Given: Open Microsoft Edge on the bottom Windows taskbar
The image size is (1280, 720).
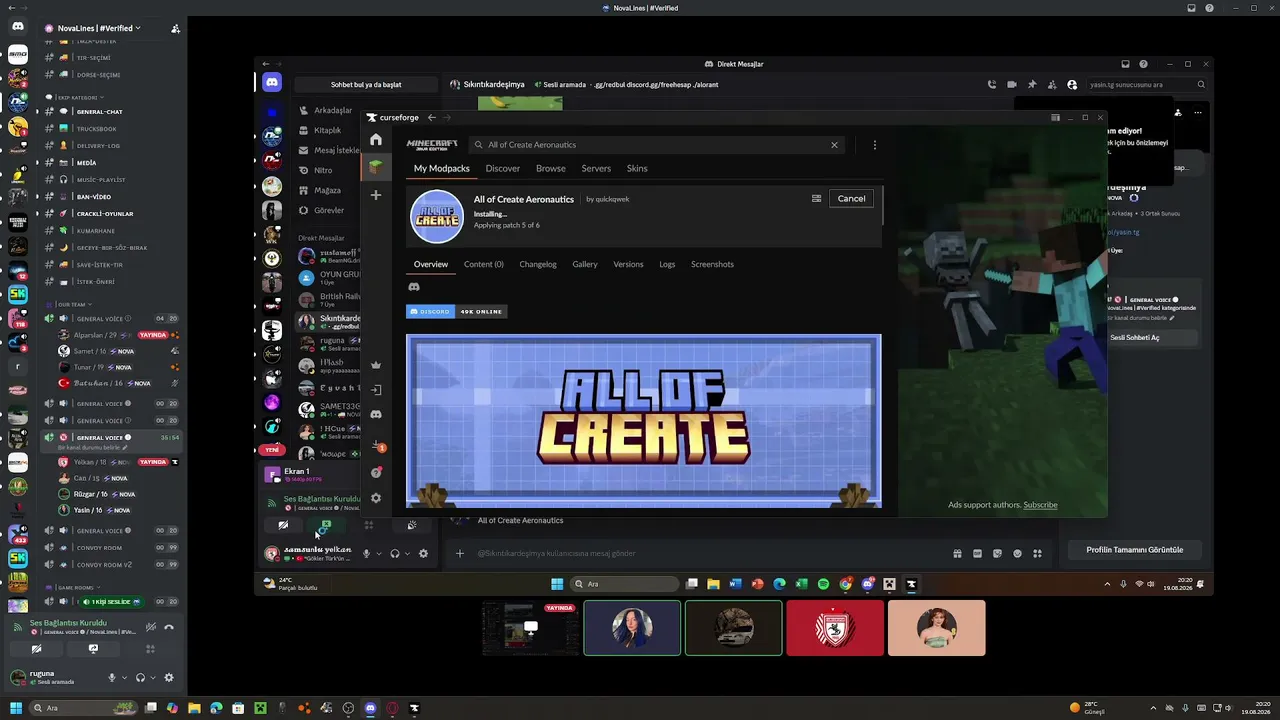Looking at the screenshot, I should [216, 708].
